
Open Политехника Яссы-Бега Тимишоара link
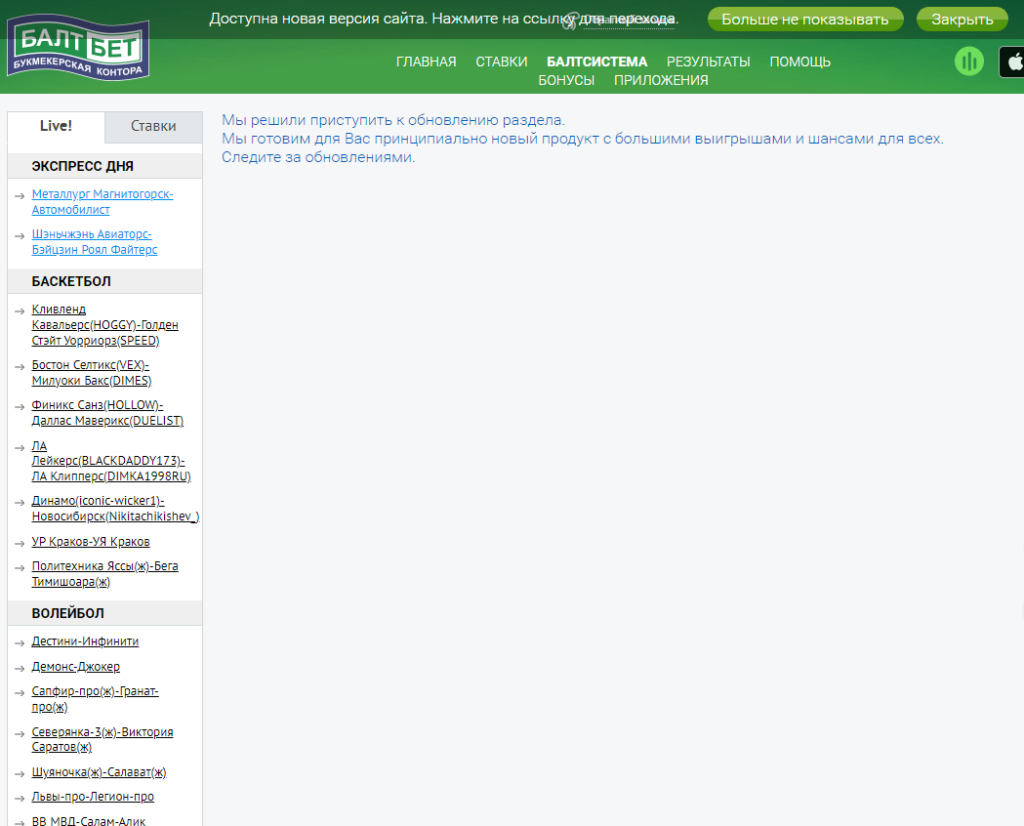point(105,574)
